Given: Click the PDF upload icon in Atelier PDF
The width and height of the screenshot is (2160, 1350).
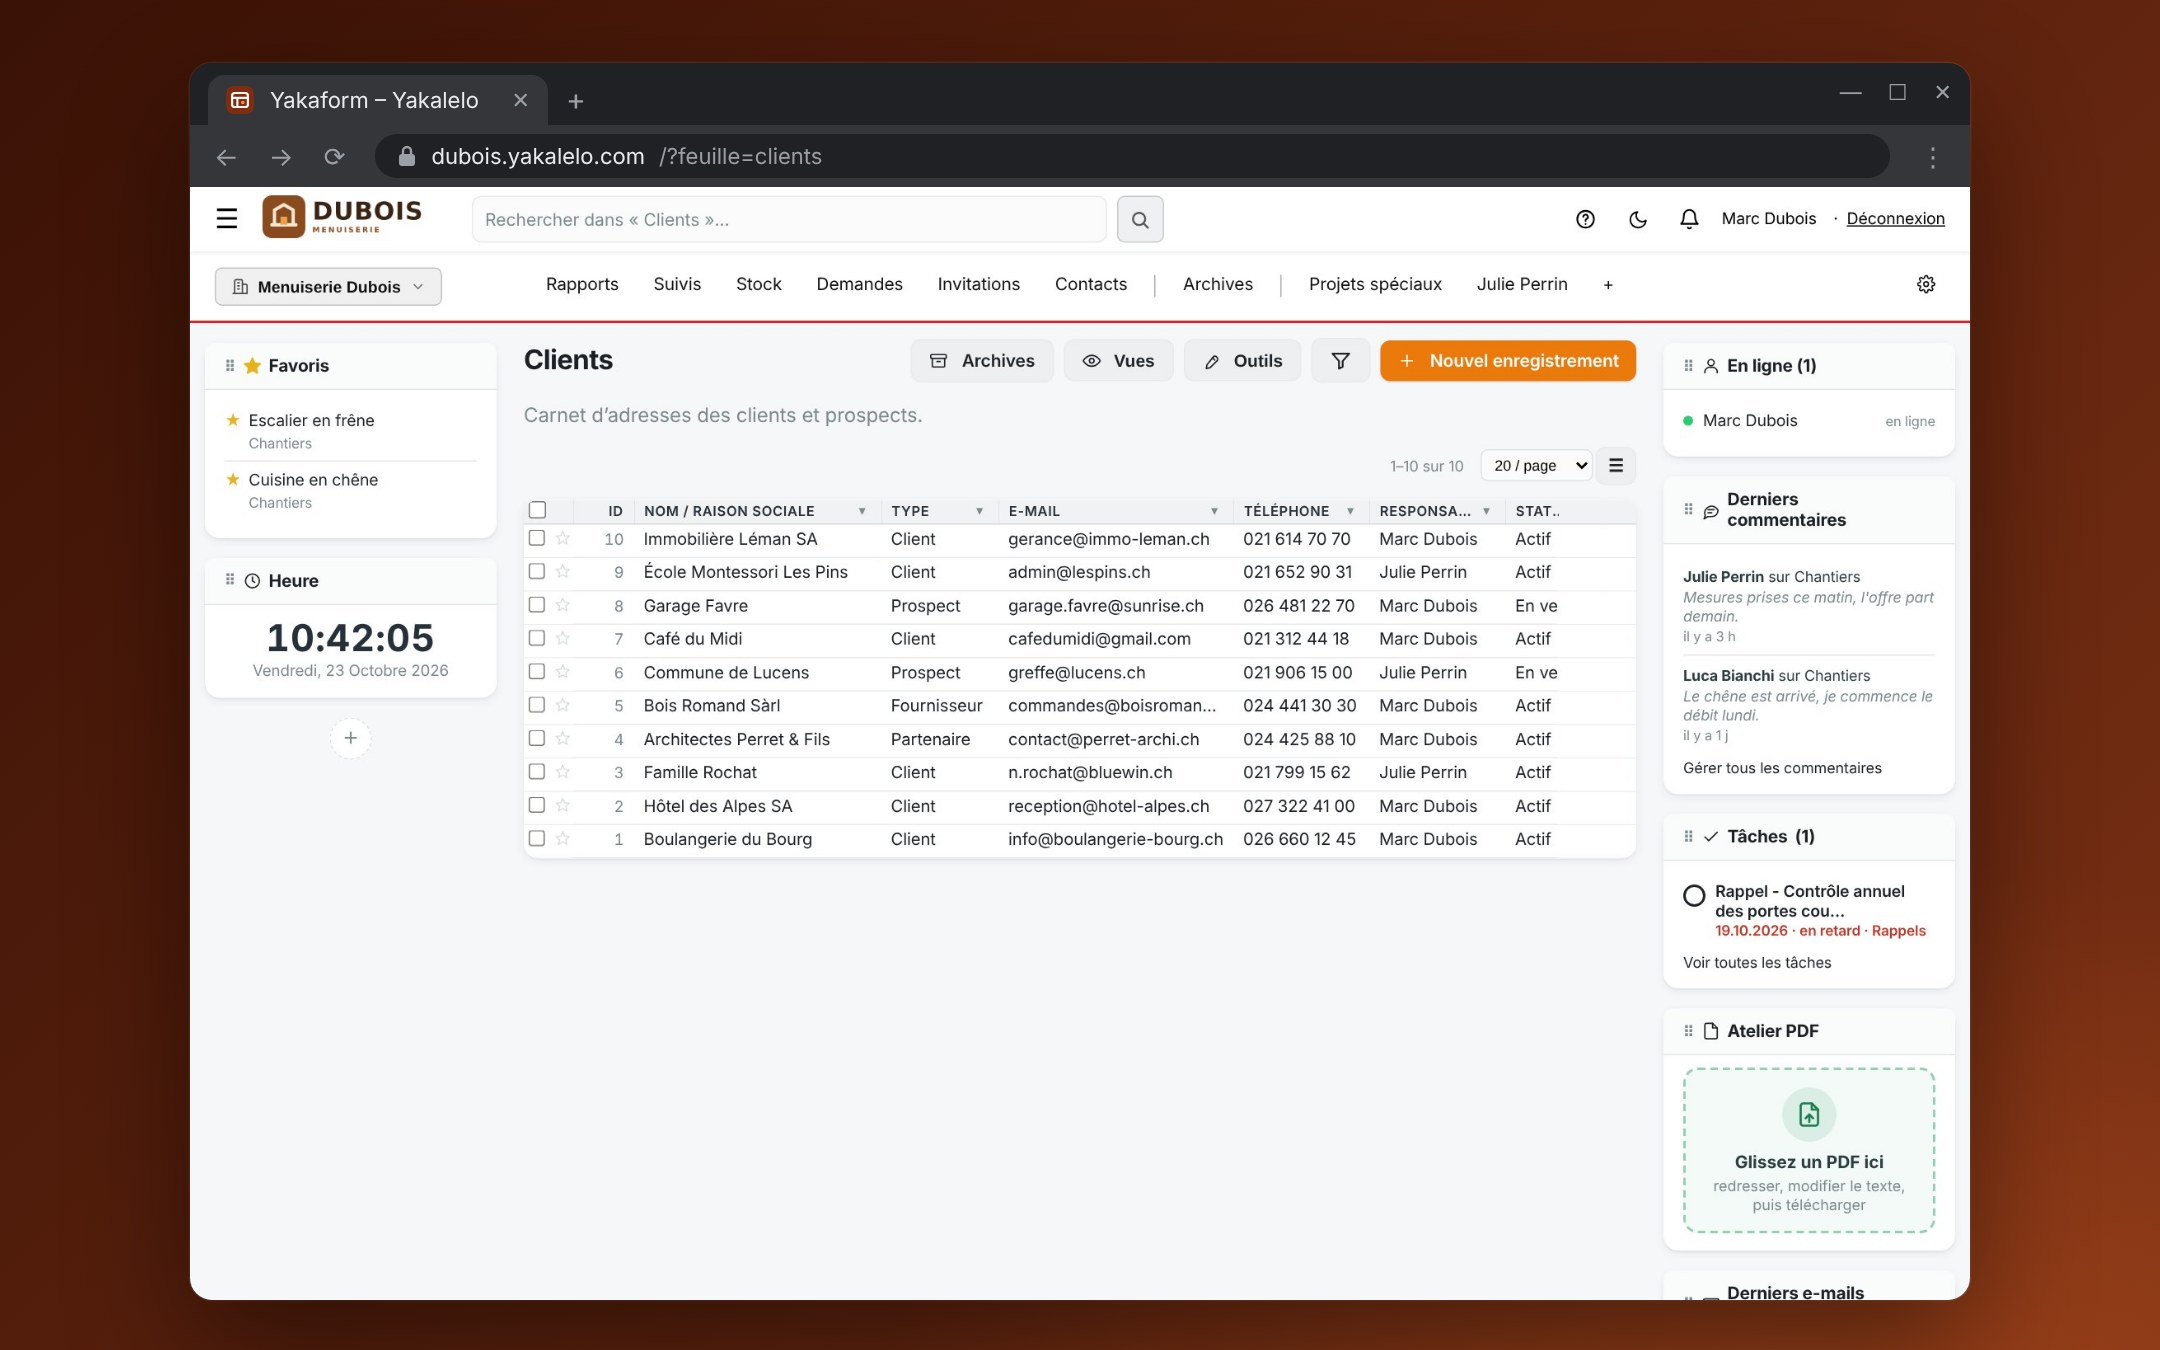Looking at the screenshot, I should pos(1809,1114).
